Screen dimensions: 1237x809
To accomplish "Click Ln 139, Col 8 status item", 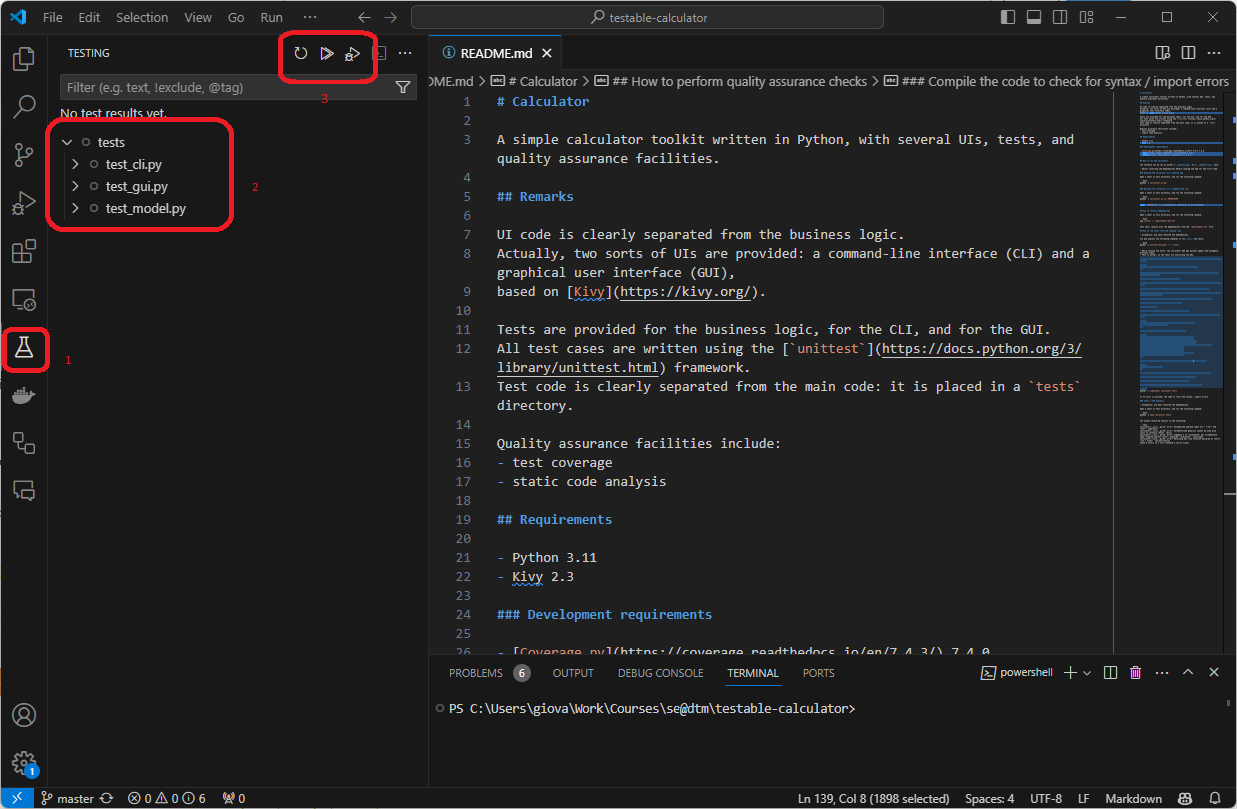I will pos(875,798).
